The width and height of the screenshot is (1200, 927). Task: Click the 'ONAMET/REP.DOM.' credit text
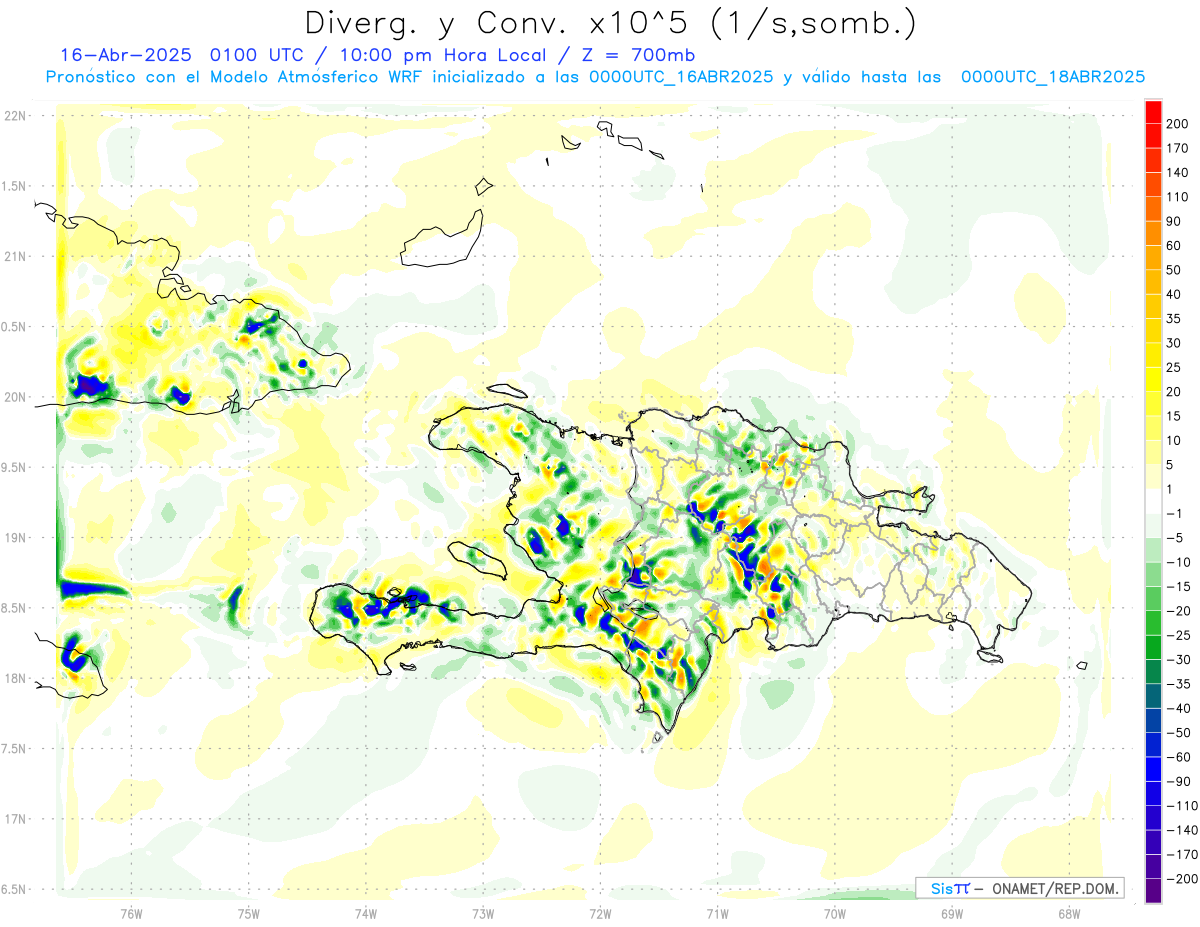point(1055,888)
